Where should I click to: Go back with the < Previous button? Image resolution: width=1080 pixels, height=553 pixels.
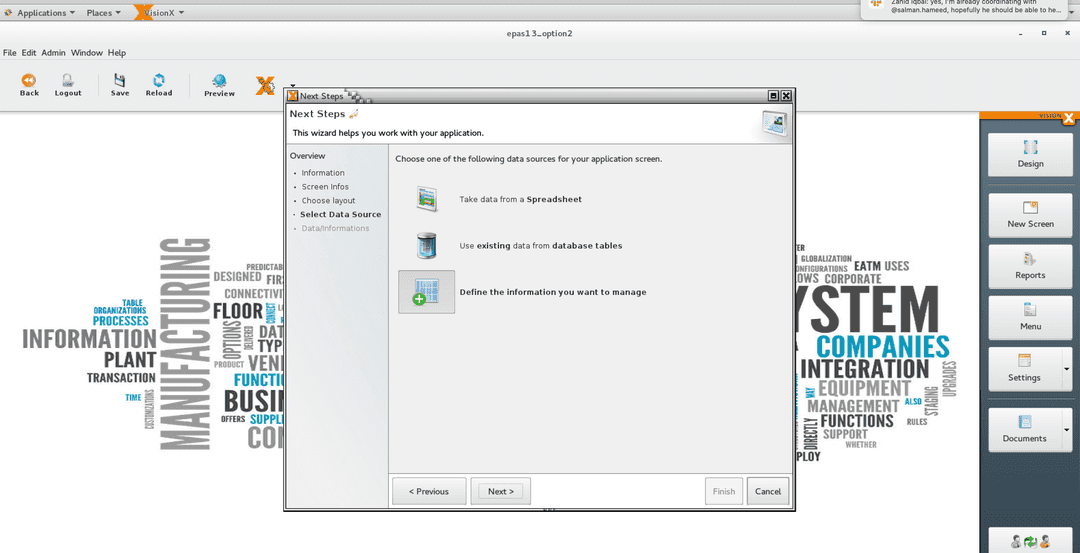coord(429,491)
